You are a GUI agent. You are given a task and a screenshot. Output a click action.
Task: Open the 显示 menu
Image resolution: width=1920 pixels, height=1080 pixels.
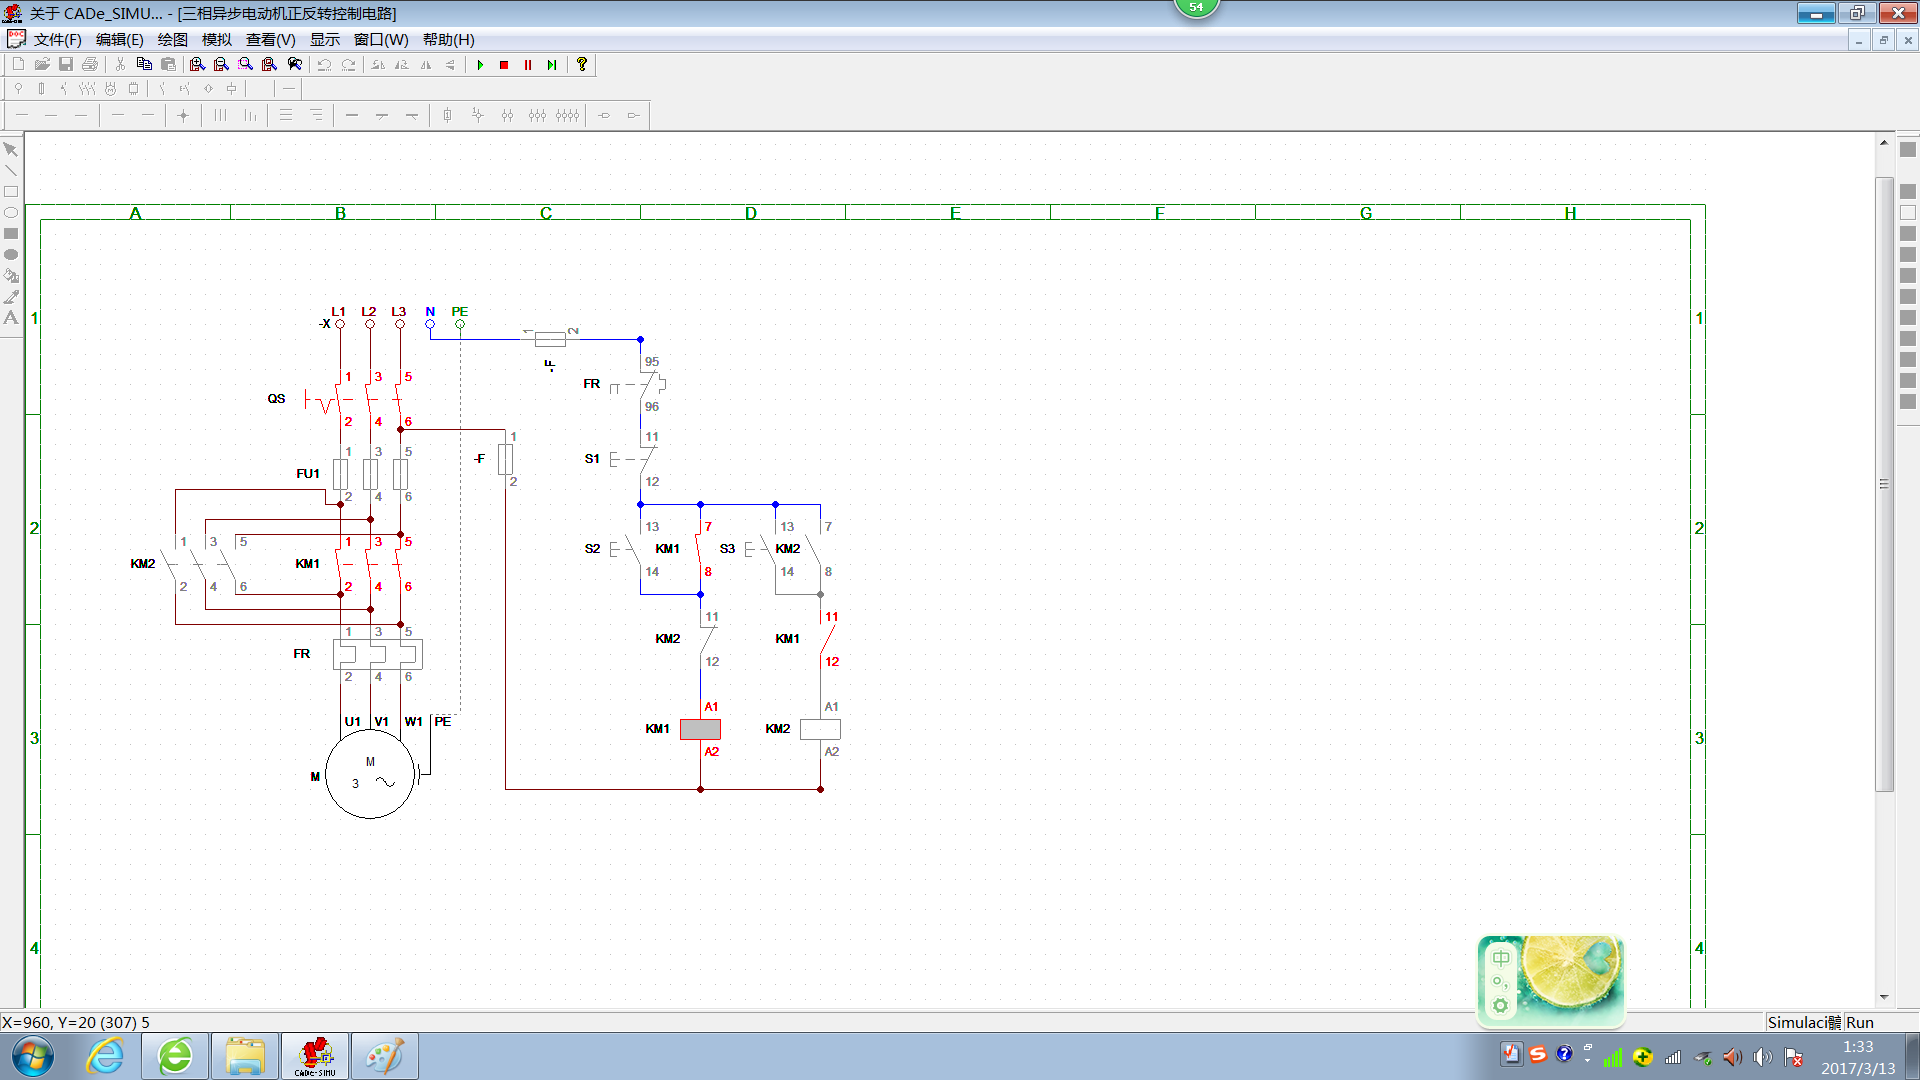(325, 39)
